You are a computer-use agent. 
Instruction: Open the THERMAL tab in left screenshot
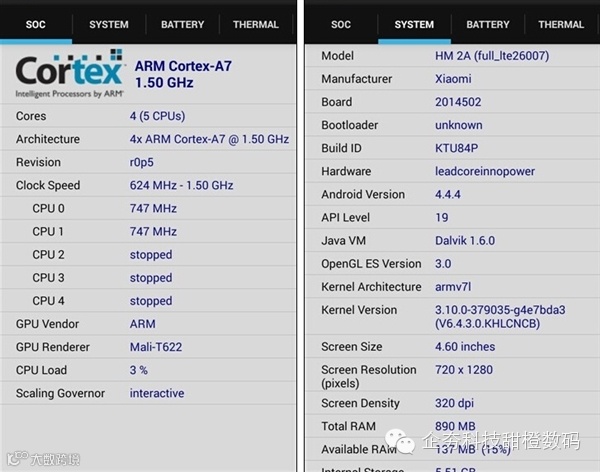[x=256, y=24]
